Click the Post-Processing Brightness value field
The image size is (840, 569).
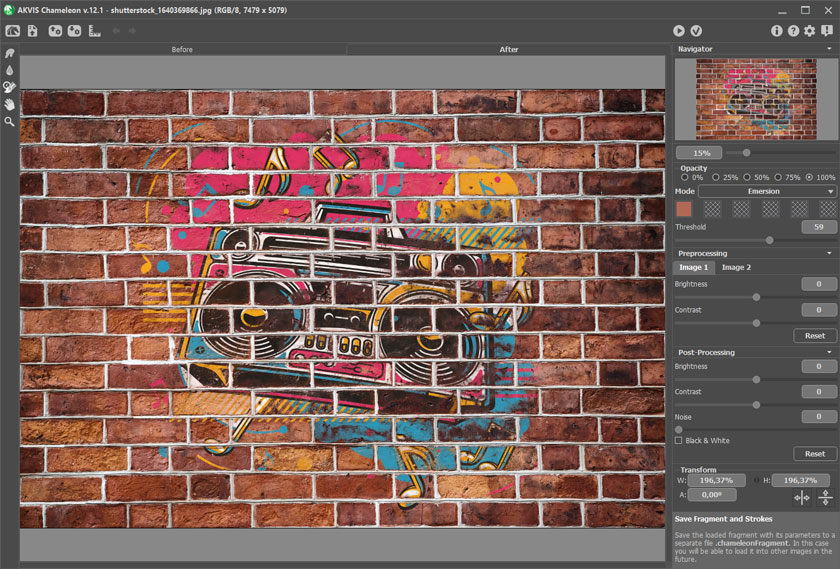click(819, 366)
